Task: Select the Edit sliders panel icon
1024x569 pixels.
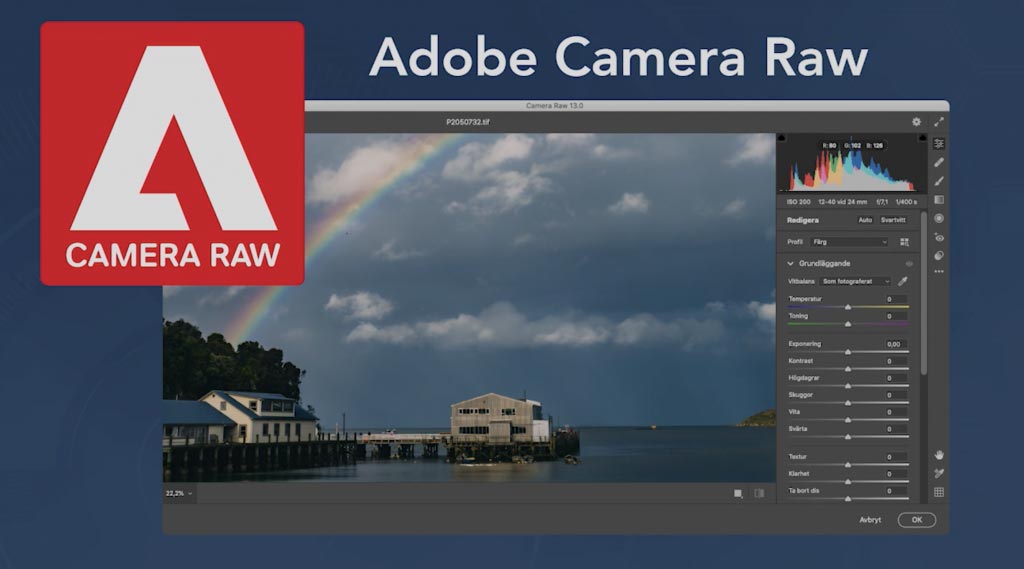Action: [939, 144]
